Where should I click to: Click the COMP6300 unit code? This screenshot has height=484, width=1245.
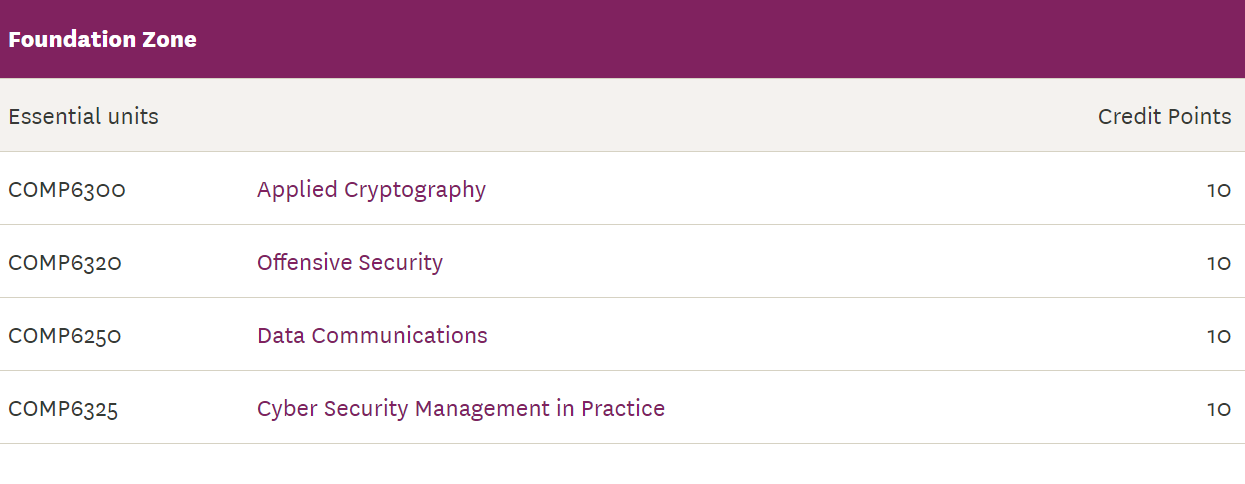pos(67,190)
